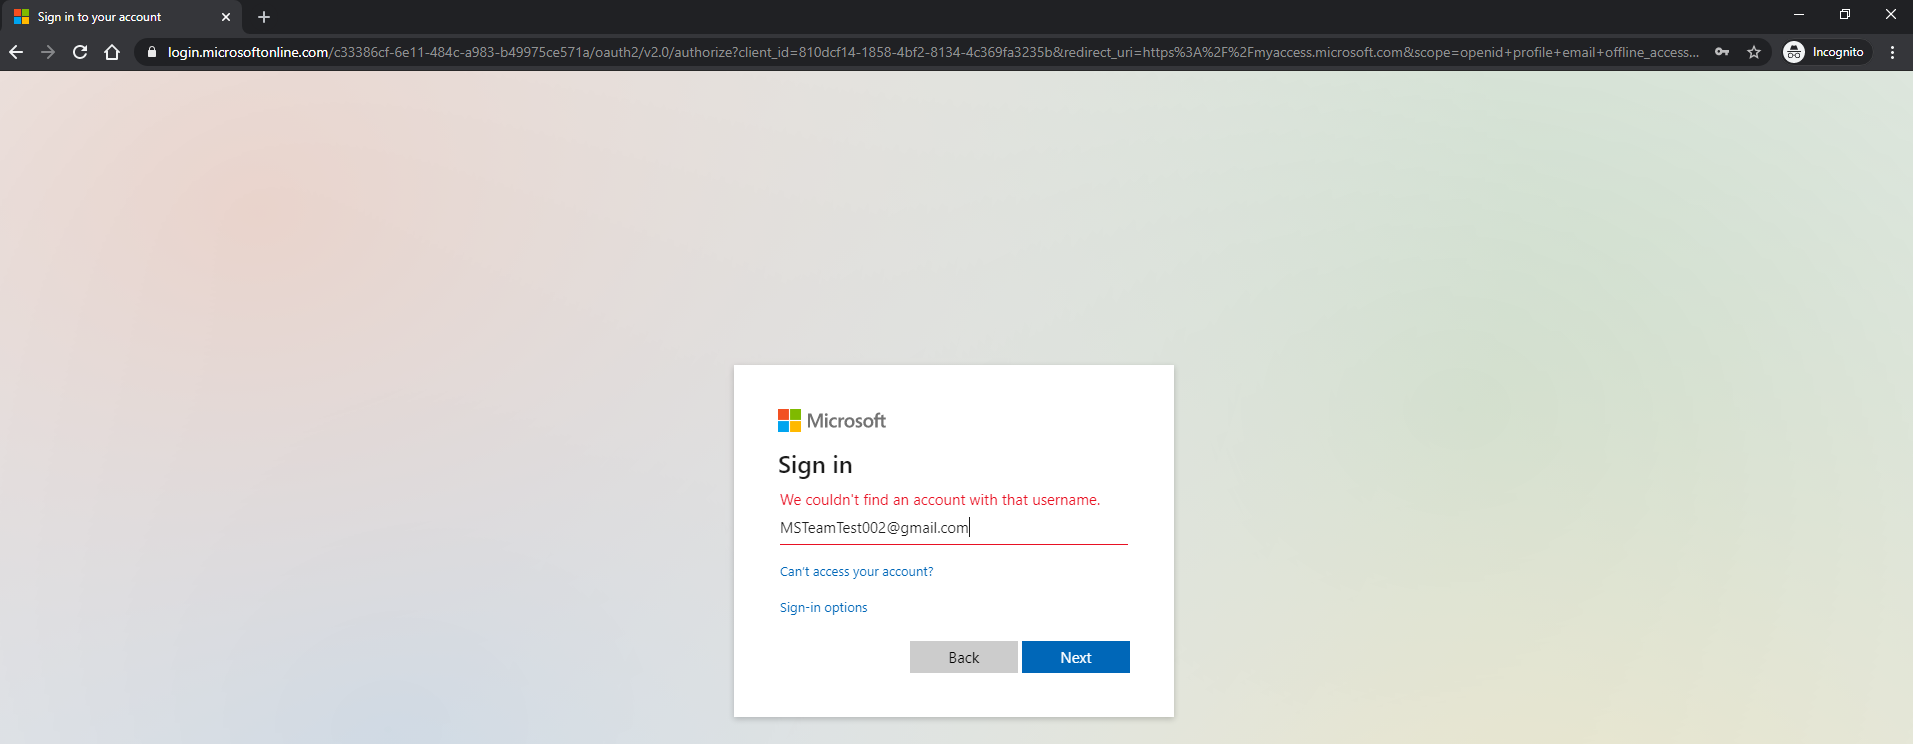Reload the sign-in page
Viewport: 1913px width, 744px height.
pos(80,52)
